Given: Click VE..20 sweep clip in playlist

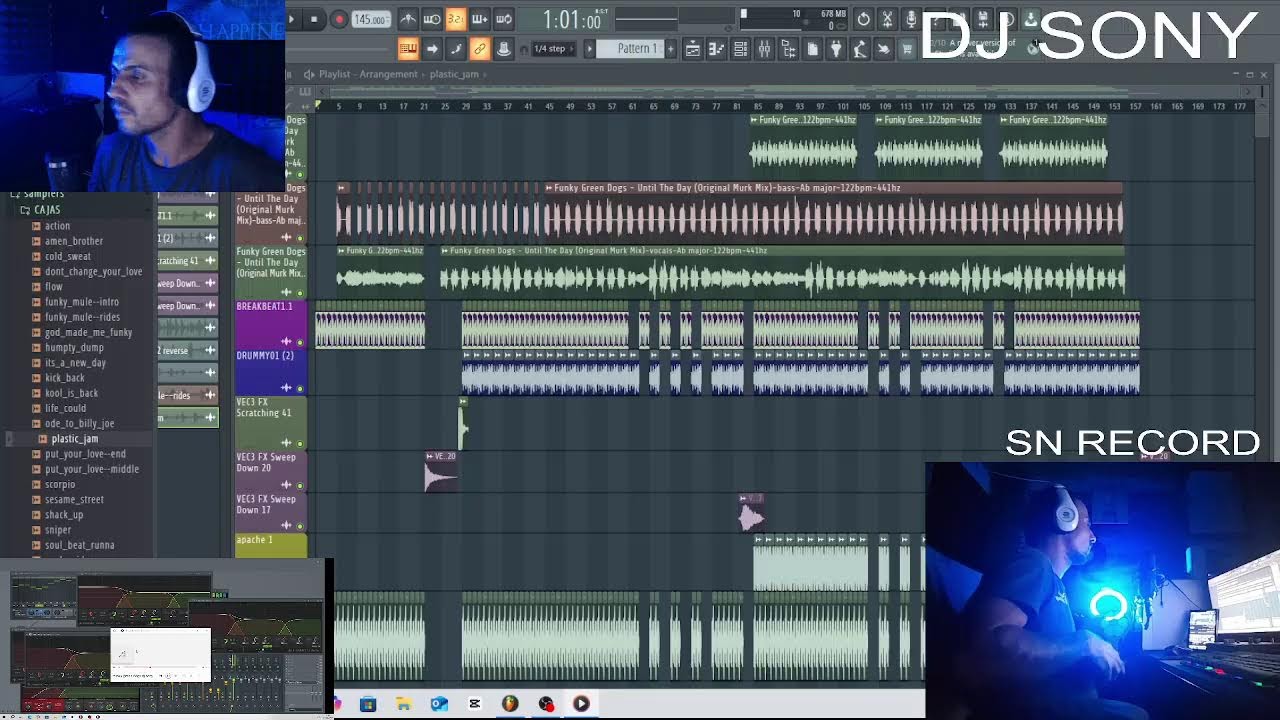Looking at the screenshot, I should pyautogui.click(x=441, y=471).
